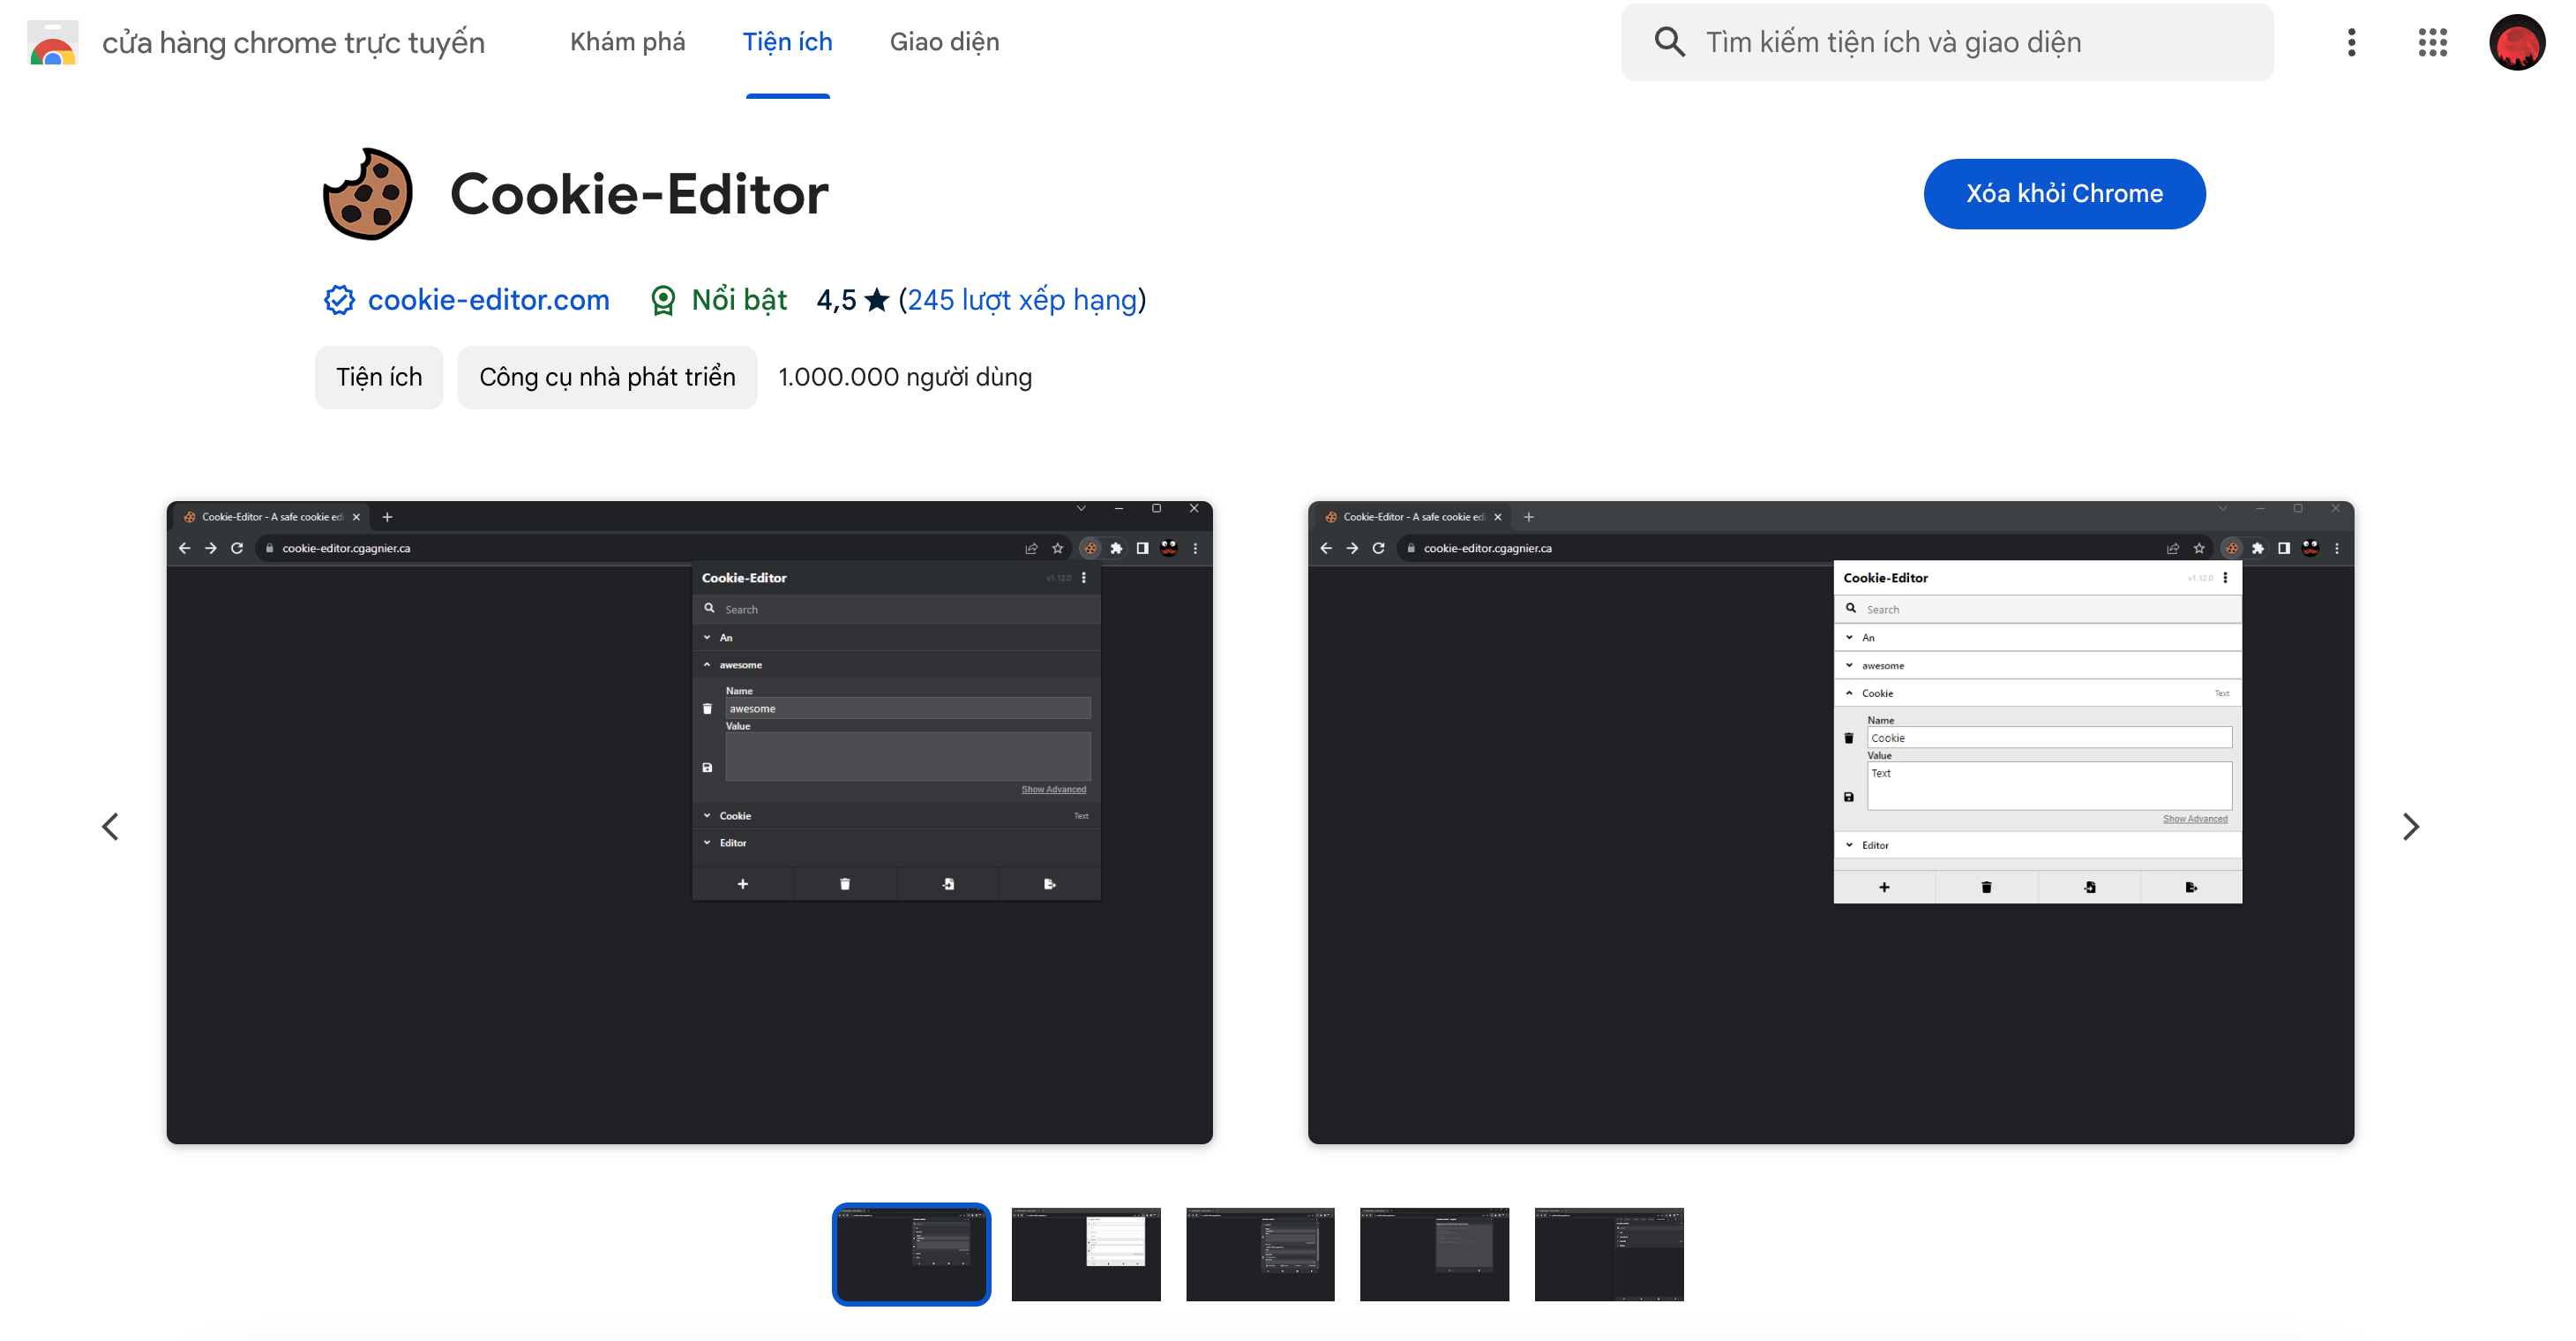Switch to the Giao diện tab
The image size is (2576, 1341).
[944, 42]
